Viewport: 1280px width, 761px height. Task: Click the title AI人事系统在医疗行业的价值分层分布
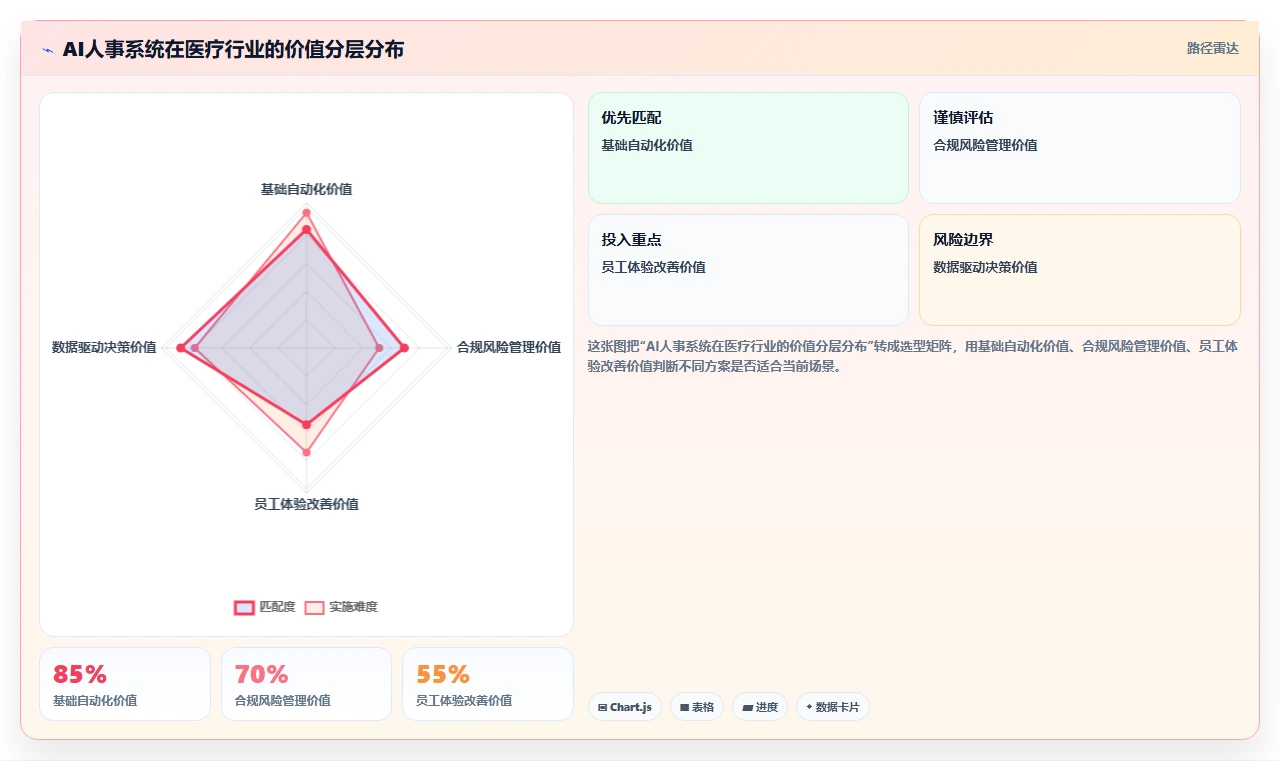click(x=233, y=49)
